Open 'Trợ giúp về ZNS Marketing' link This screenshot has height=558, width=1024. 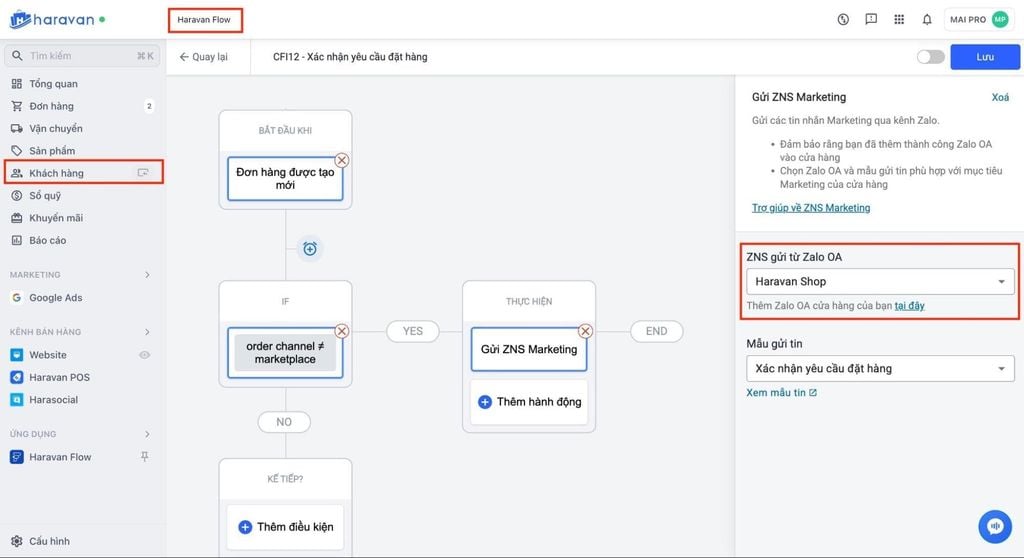click(x=811, y=208)
